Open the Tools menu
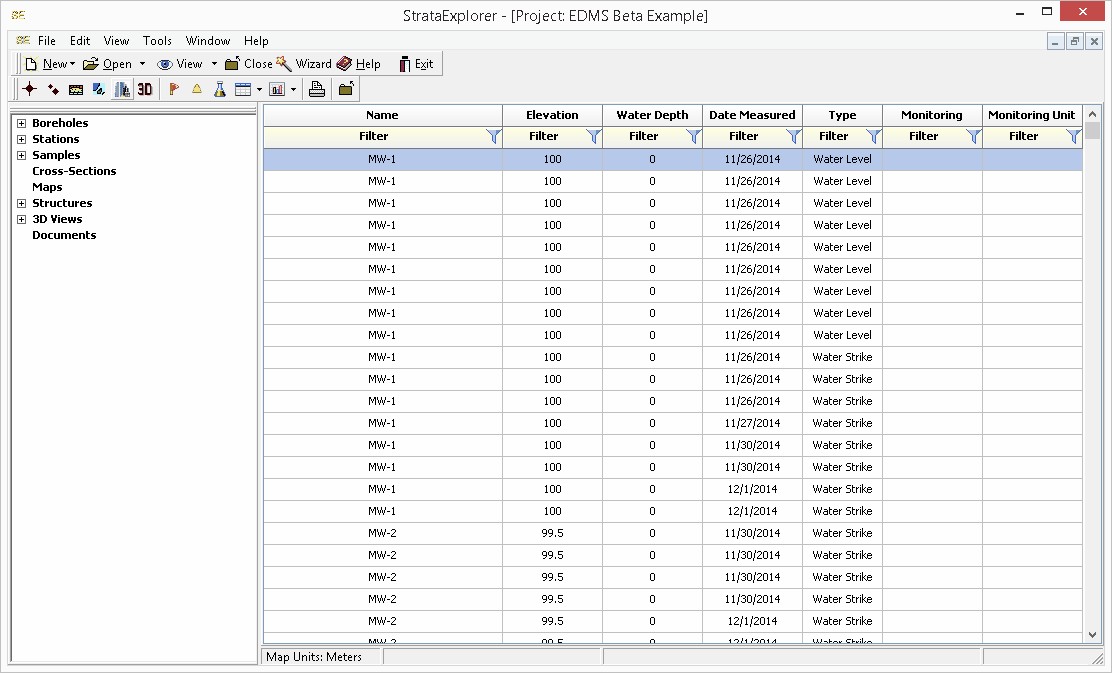This screenshot has height=673, width=1112. click(157, 41)
